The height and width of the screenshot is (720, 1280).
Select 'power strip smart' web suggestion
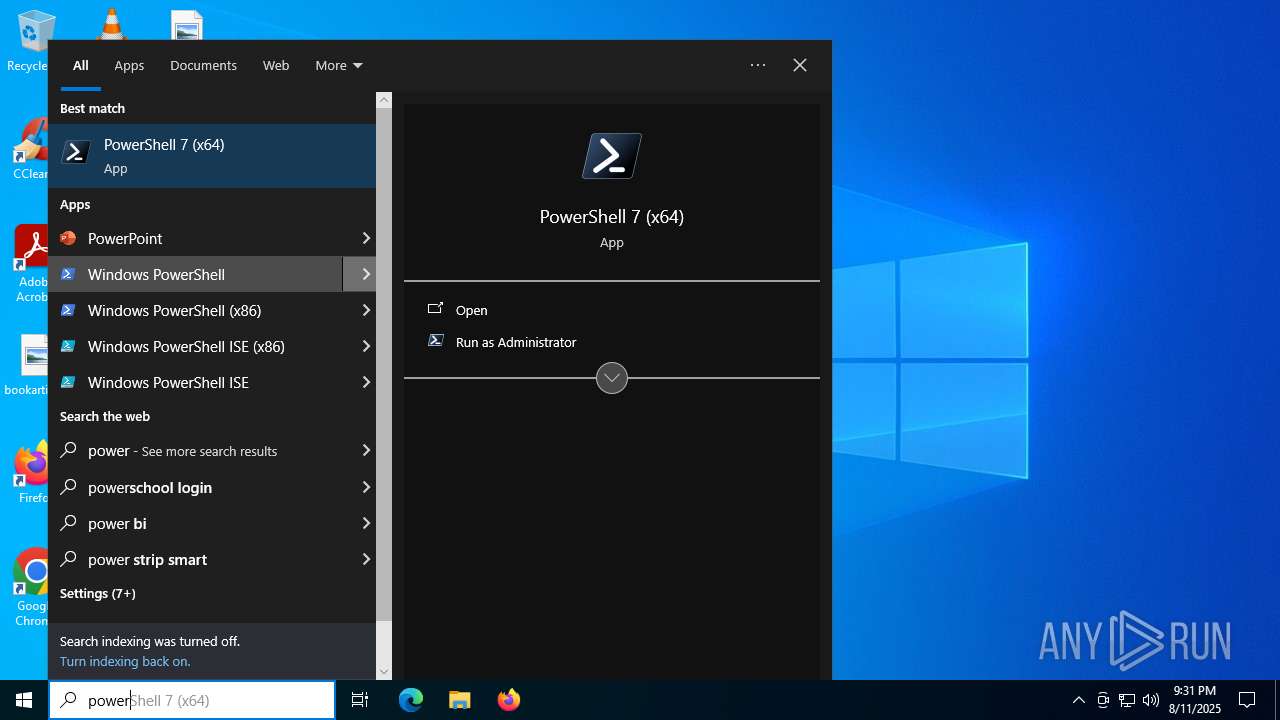[212, 559]
